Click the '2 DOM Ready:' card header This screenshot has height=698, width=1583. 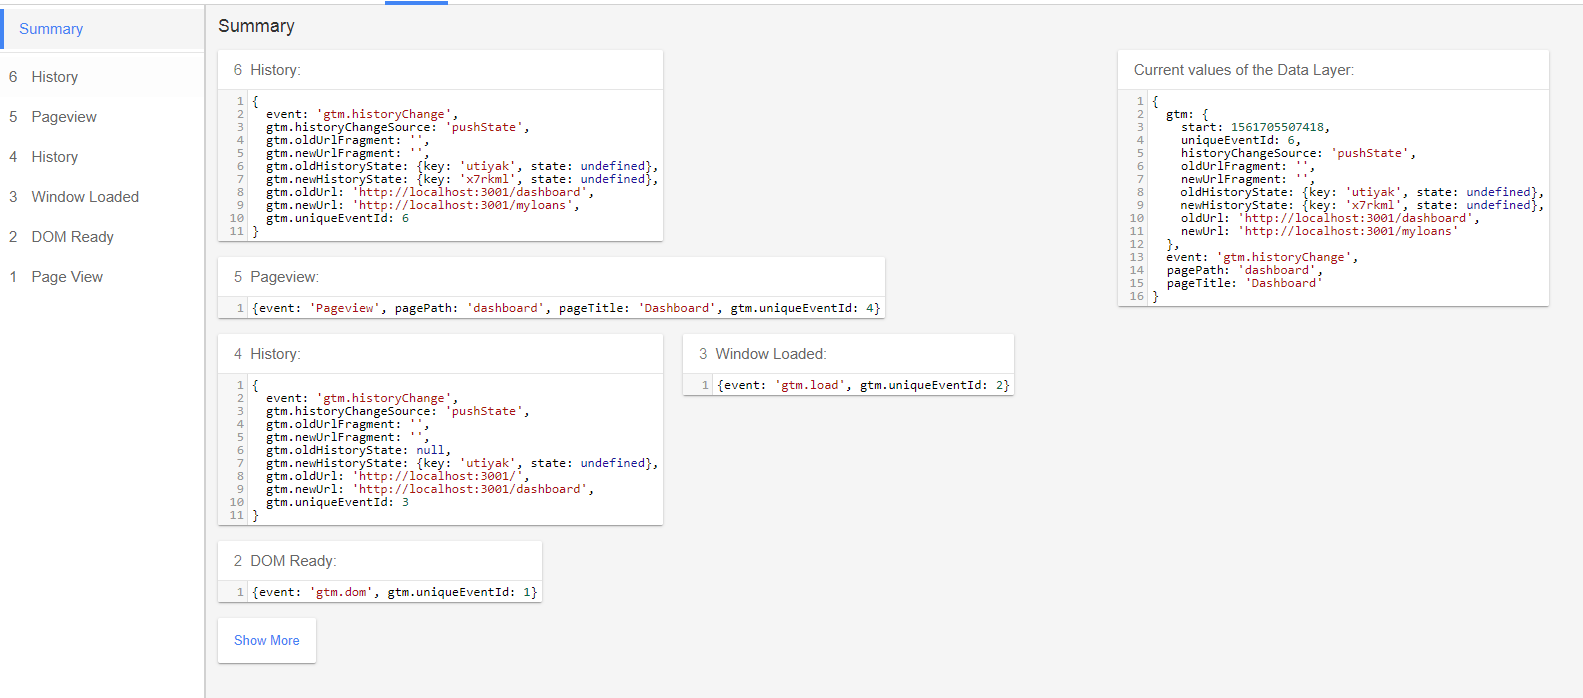pyautogui.click(x=380, y=561)
